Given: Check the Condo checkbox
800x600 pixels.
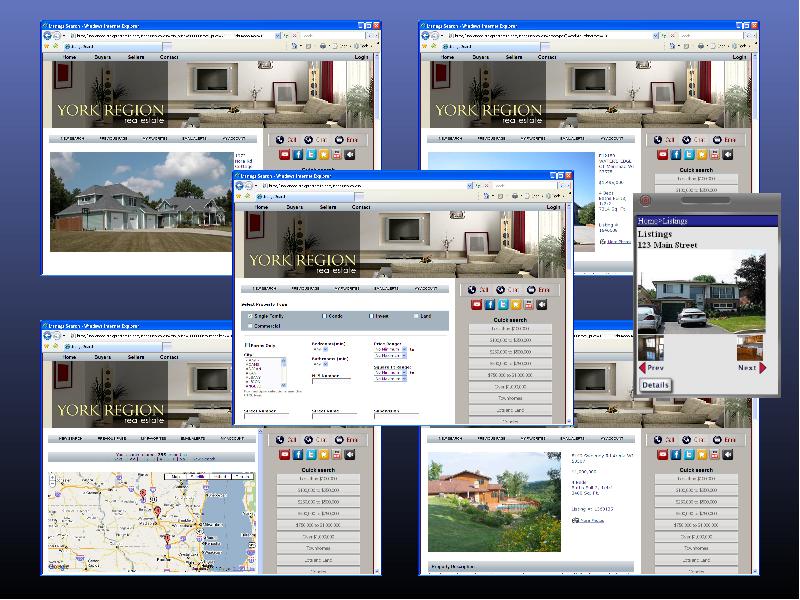Looking at the screenshot, I should coord(324,316).
